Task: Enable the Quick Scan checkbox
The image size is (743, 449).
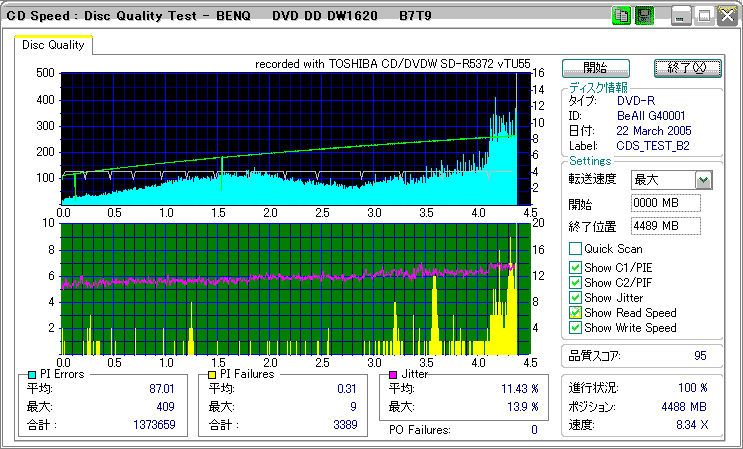Action: click(575, 248)
